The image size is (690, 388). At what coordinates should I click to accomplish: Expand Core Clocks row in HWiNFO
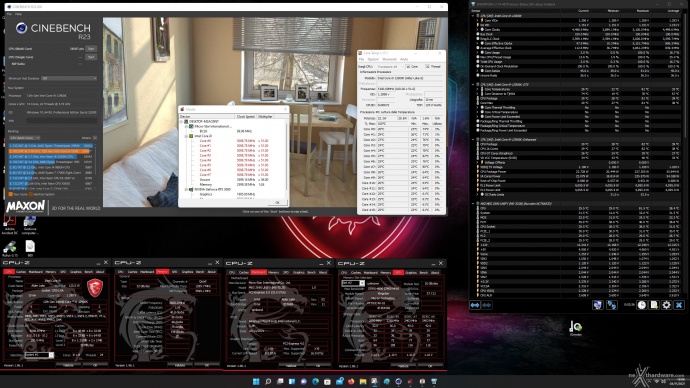(x=478, y=30)
